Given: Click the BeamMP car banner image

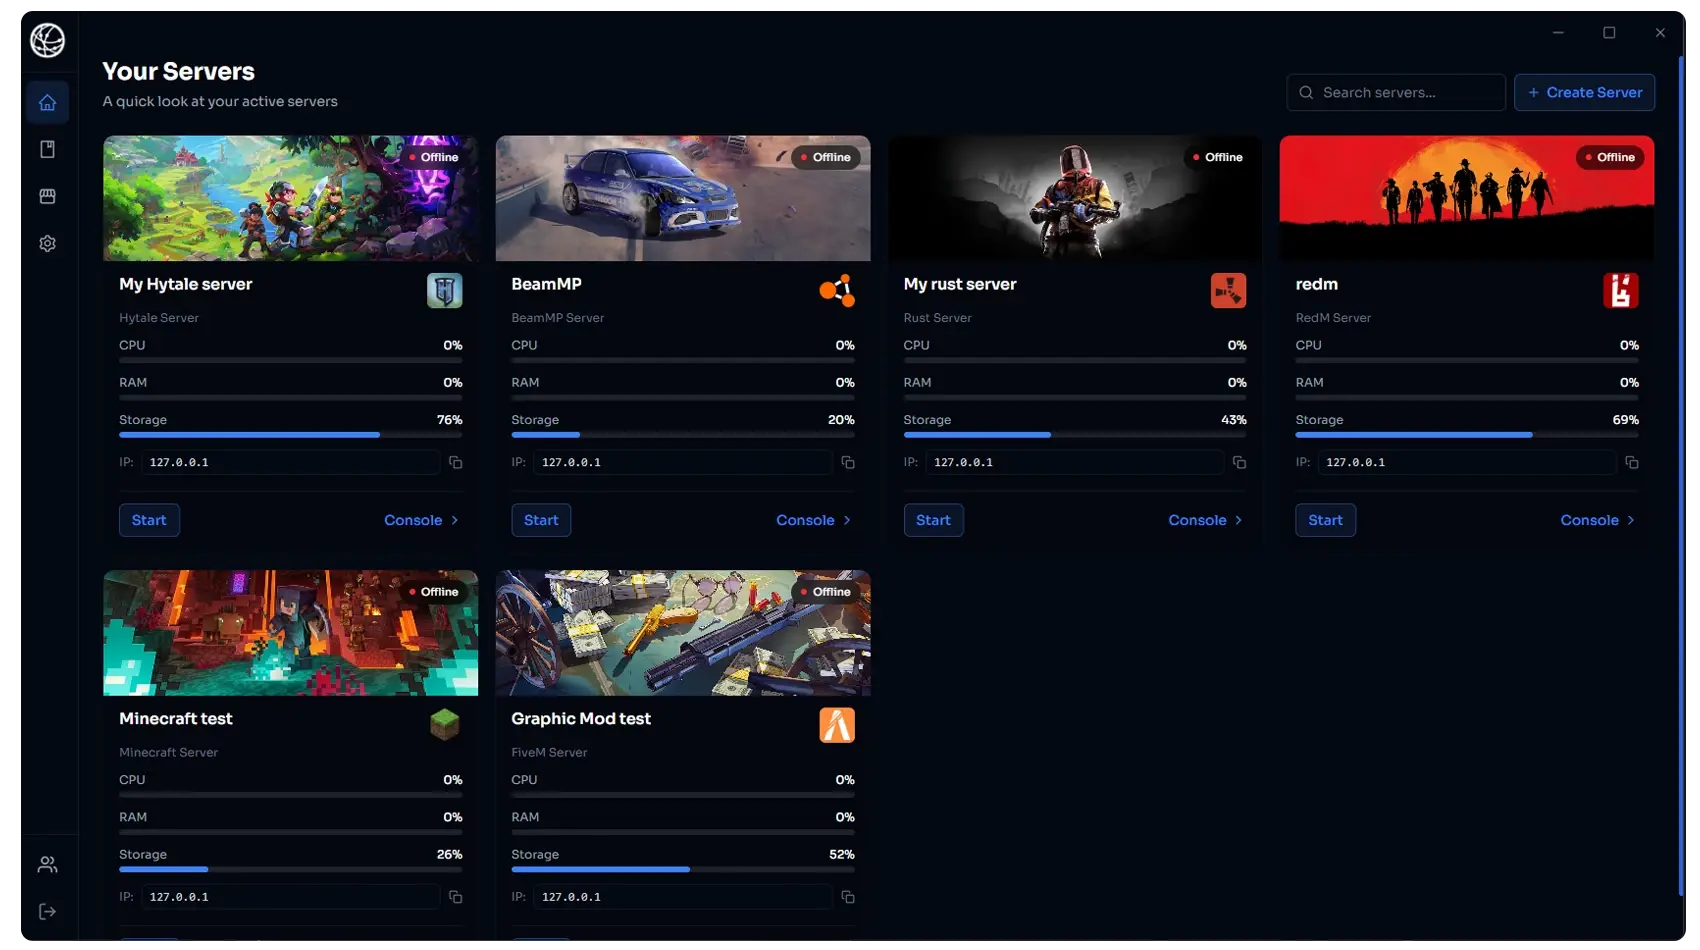Looking at the screenshot, I should click(683, 199).
